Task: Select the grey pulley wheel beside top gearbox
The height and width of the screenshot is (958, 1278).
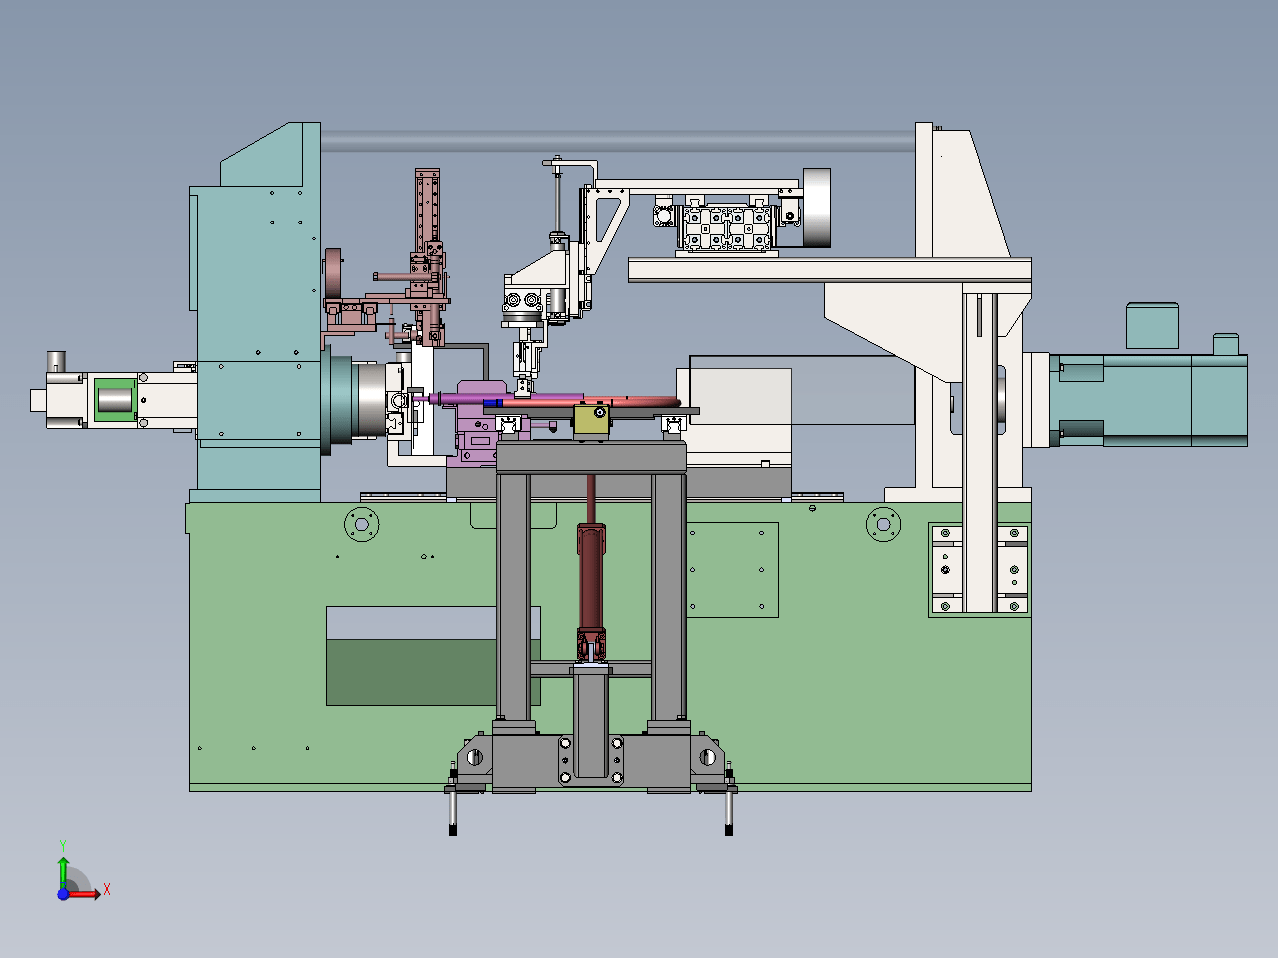Action: [817, 207]
